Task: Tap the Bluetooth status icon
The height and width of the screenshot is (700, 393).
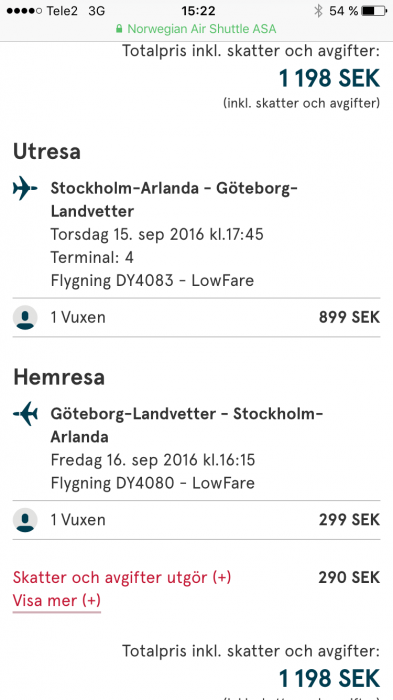Action: 318,11
